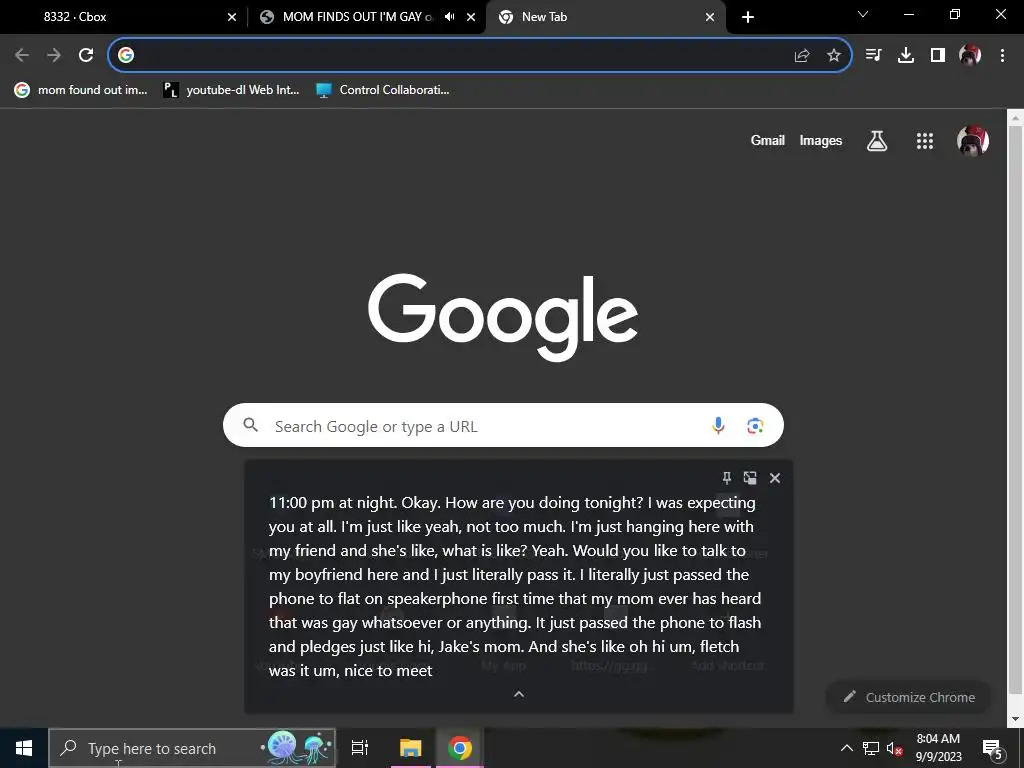Restore down the Chrome window

pos(955,14)
